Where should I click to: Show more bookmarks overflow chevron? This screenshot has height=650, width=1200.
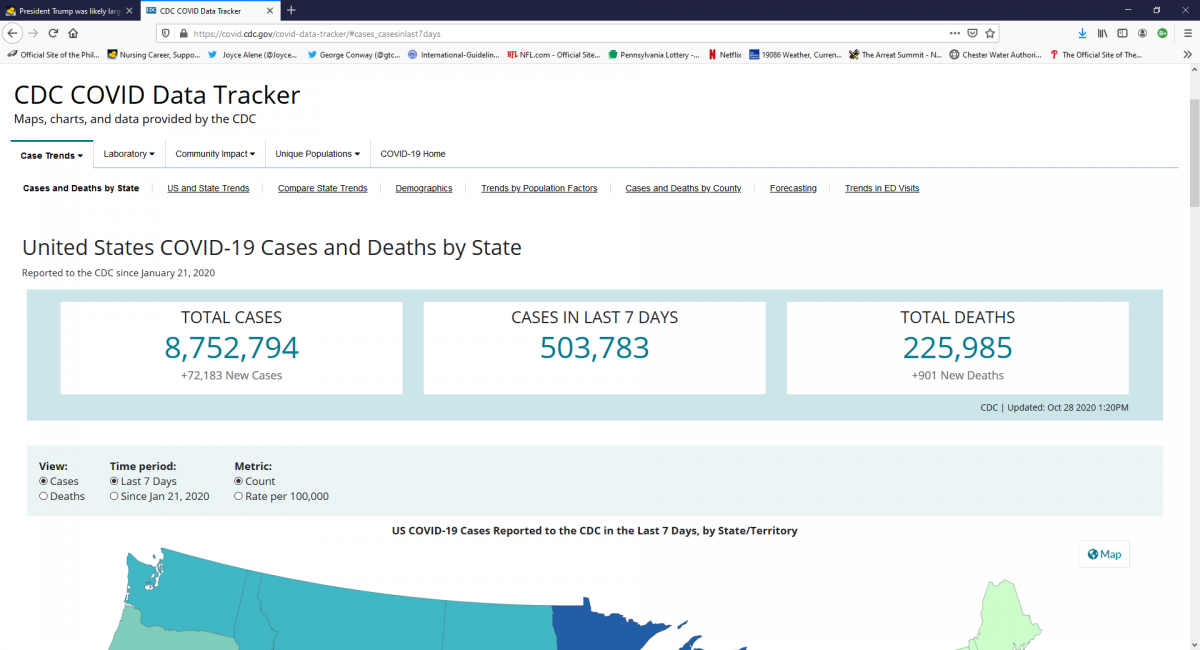coord(1187,55)
